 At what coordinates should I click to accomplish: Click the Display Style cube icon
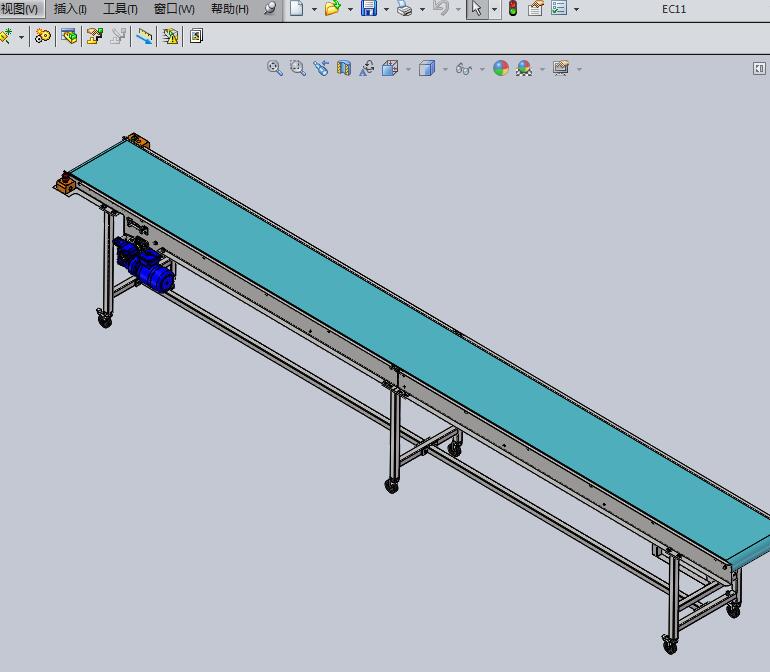427,68
